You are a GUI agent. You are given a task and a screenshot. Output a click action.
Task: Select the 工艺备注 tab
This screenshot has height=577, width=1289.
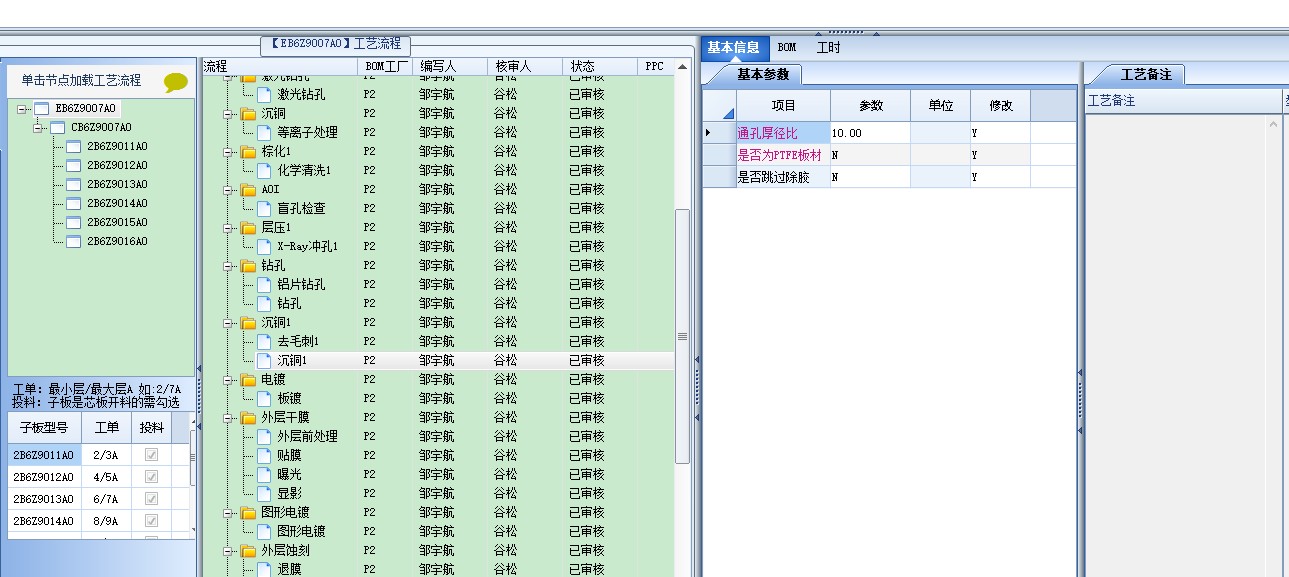[1146, 74]
